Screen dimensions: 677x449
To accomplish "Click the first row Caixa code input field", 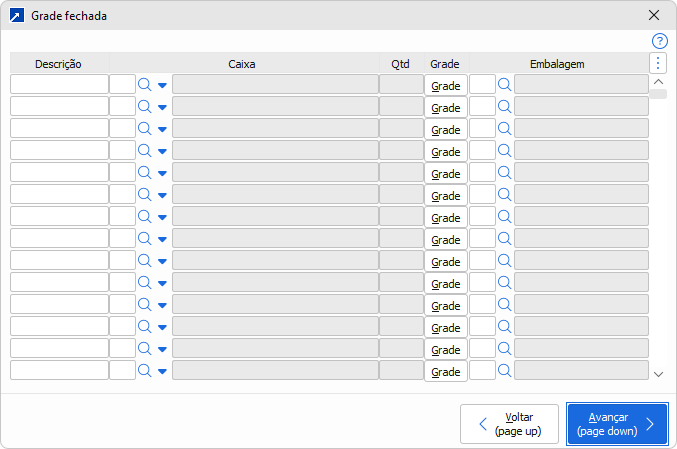I will click(122, 85).
